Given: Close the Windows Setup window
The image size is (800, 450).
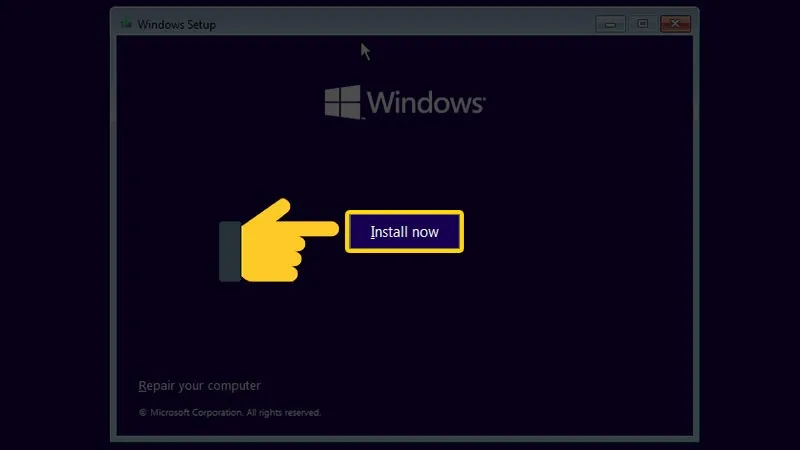Looking at the screenshot, I should click(677, 23).
